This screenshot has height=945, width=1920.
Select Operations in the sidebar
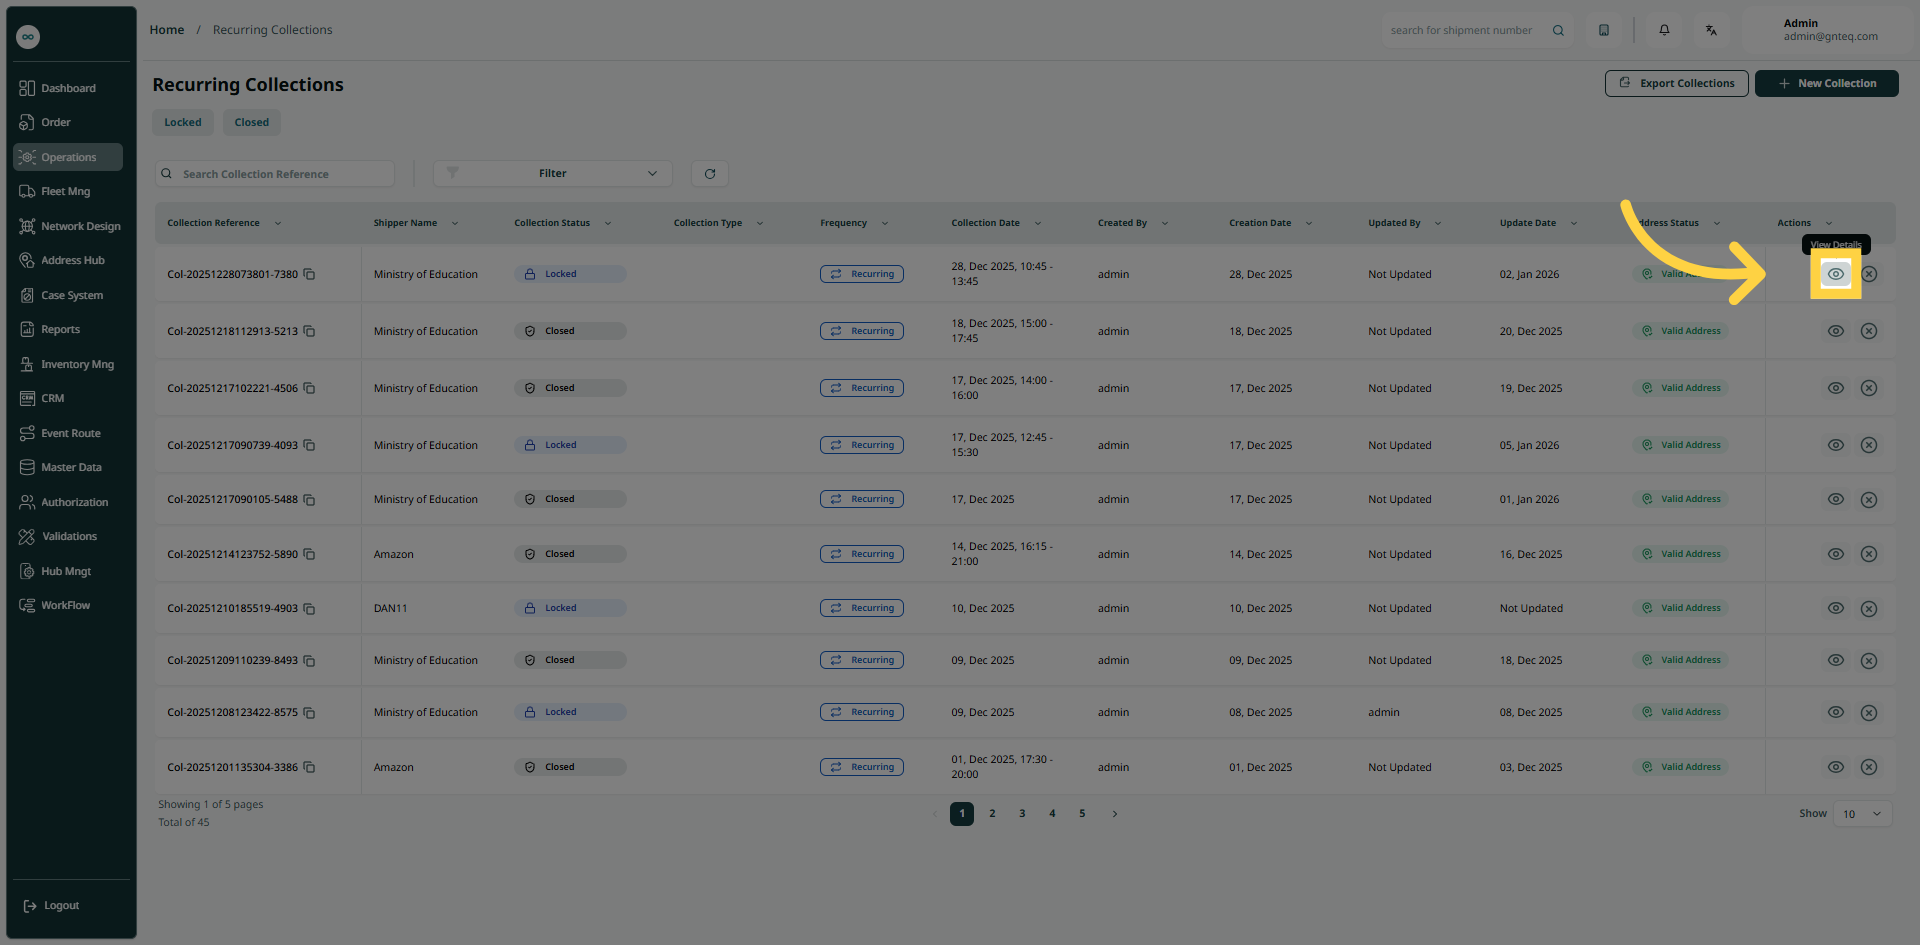pos(68,157)
